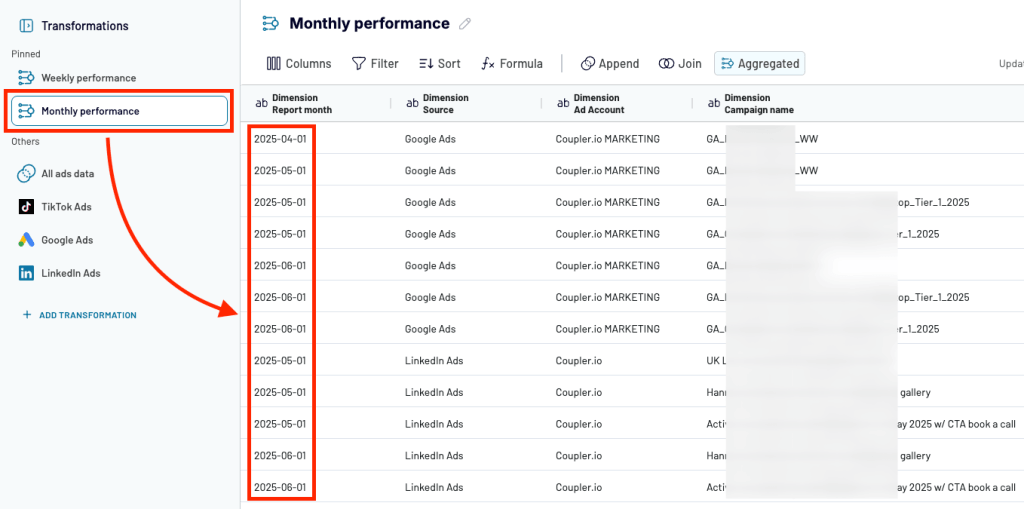1024x509 pixels.
Task: Click the ab type icon of Campaign name column
Action: pyautogui.click(x=714, y=103)
